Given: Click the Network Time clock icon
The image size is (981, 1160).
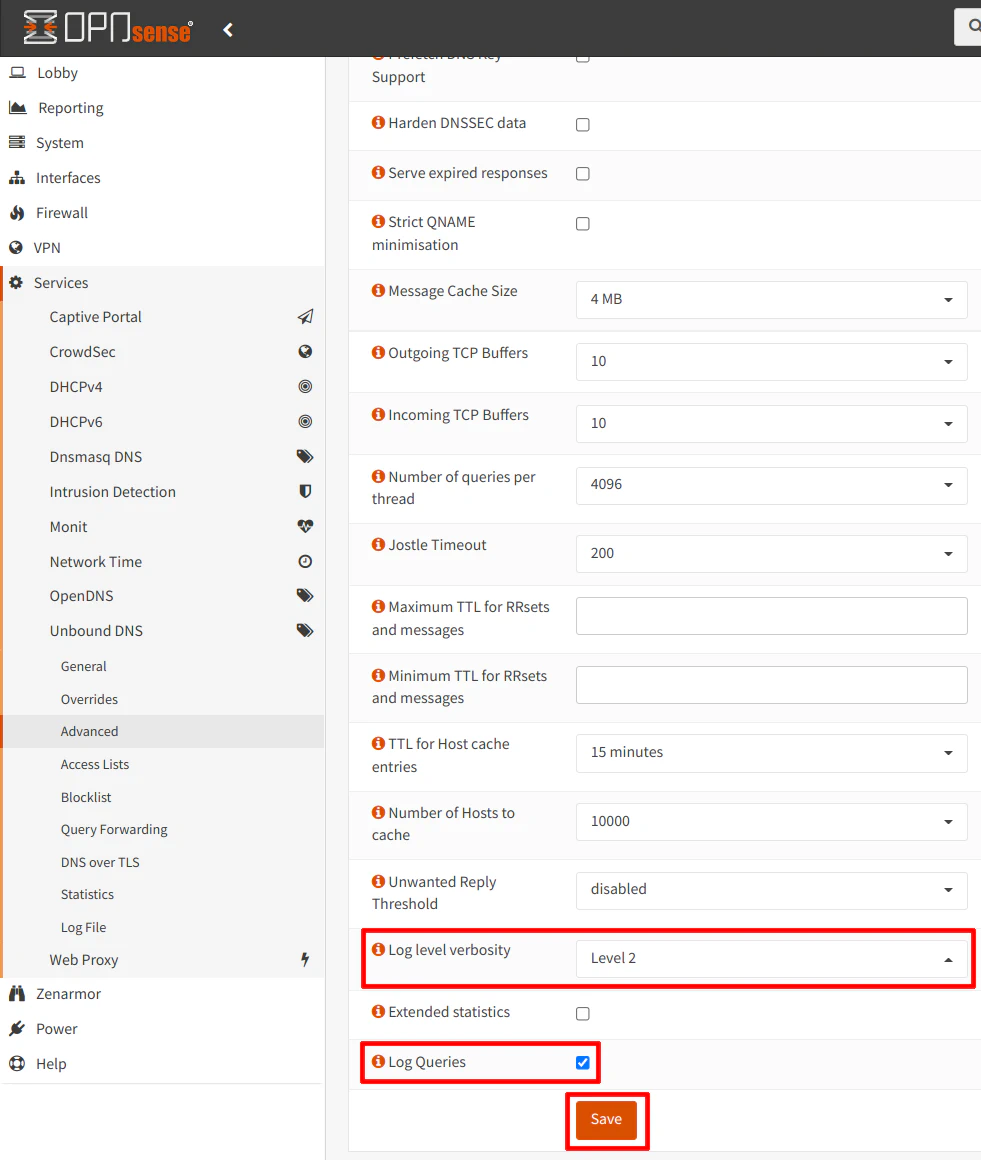Looking at the screenshot, I should [305, 562].
